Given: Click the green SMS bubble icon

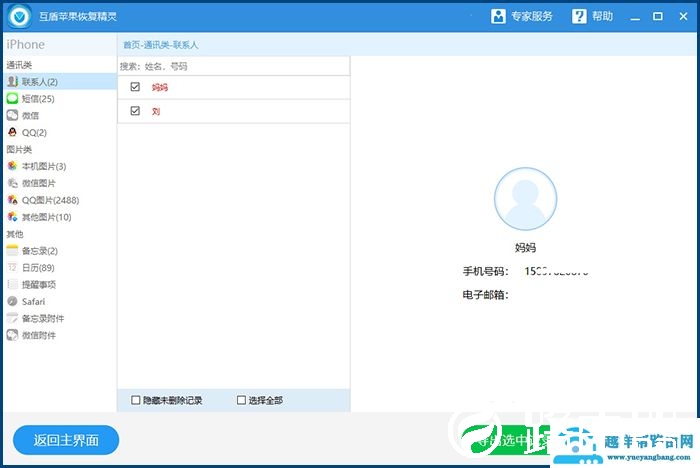Looking at the screenshot, I should coord(12,98).
